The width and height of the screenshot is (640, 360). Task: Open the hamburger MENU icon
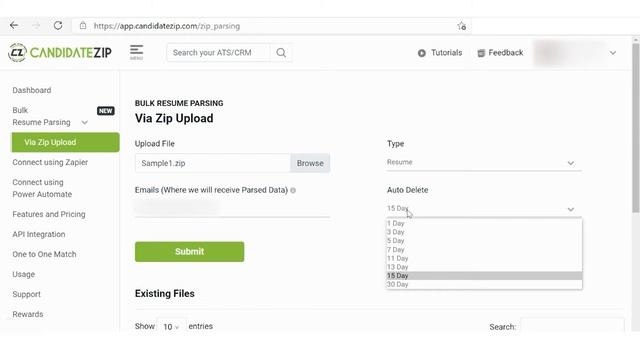(136, 52)
